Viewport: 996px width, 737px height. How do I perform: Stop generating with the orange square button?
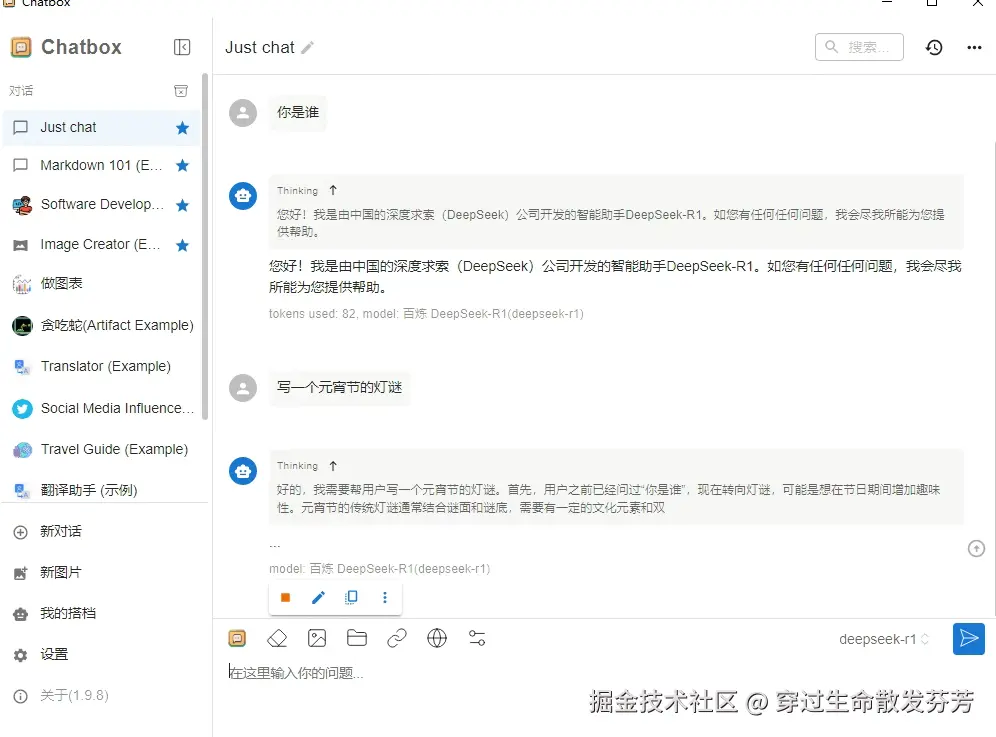pyautogui.click(x=285, y=597)
